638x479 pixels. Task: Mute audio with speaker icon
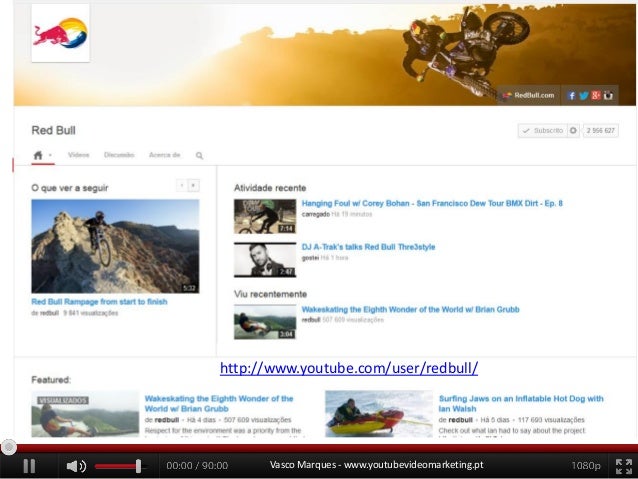(x=76, y=466)
